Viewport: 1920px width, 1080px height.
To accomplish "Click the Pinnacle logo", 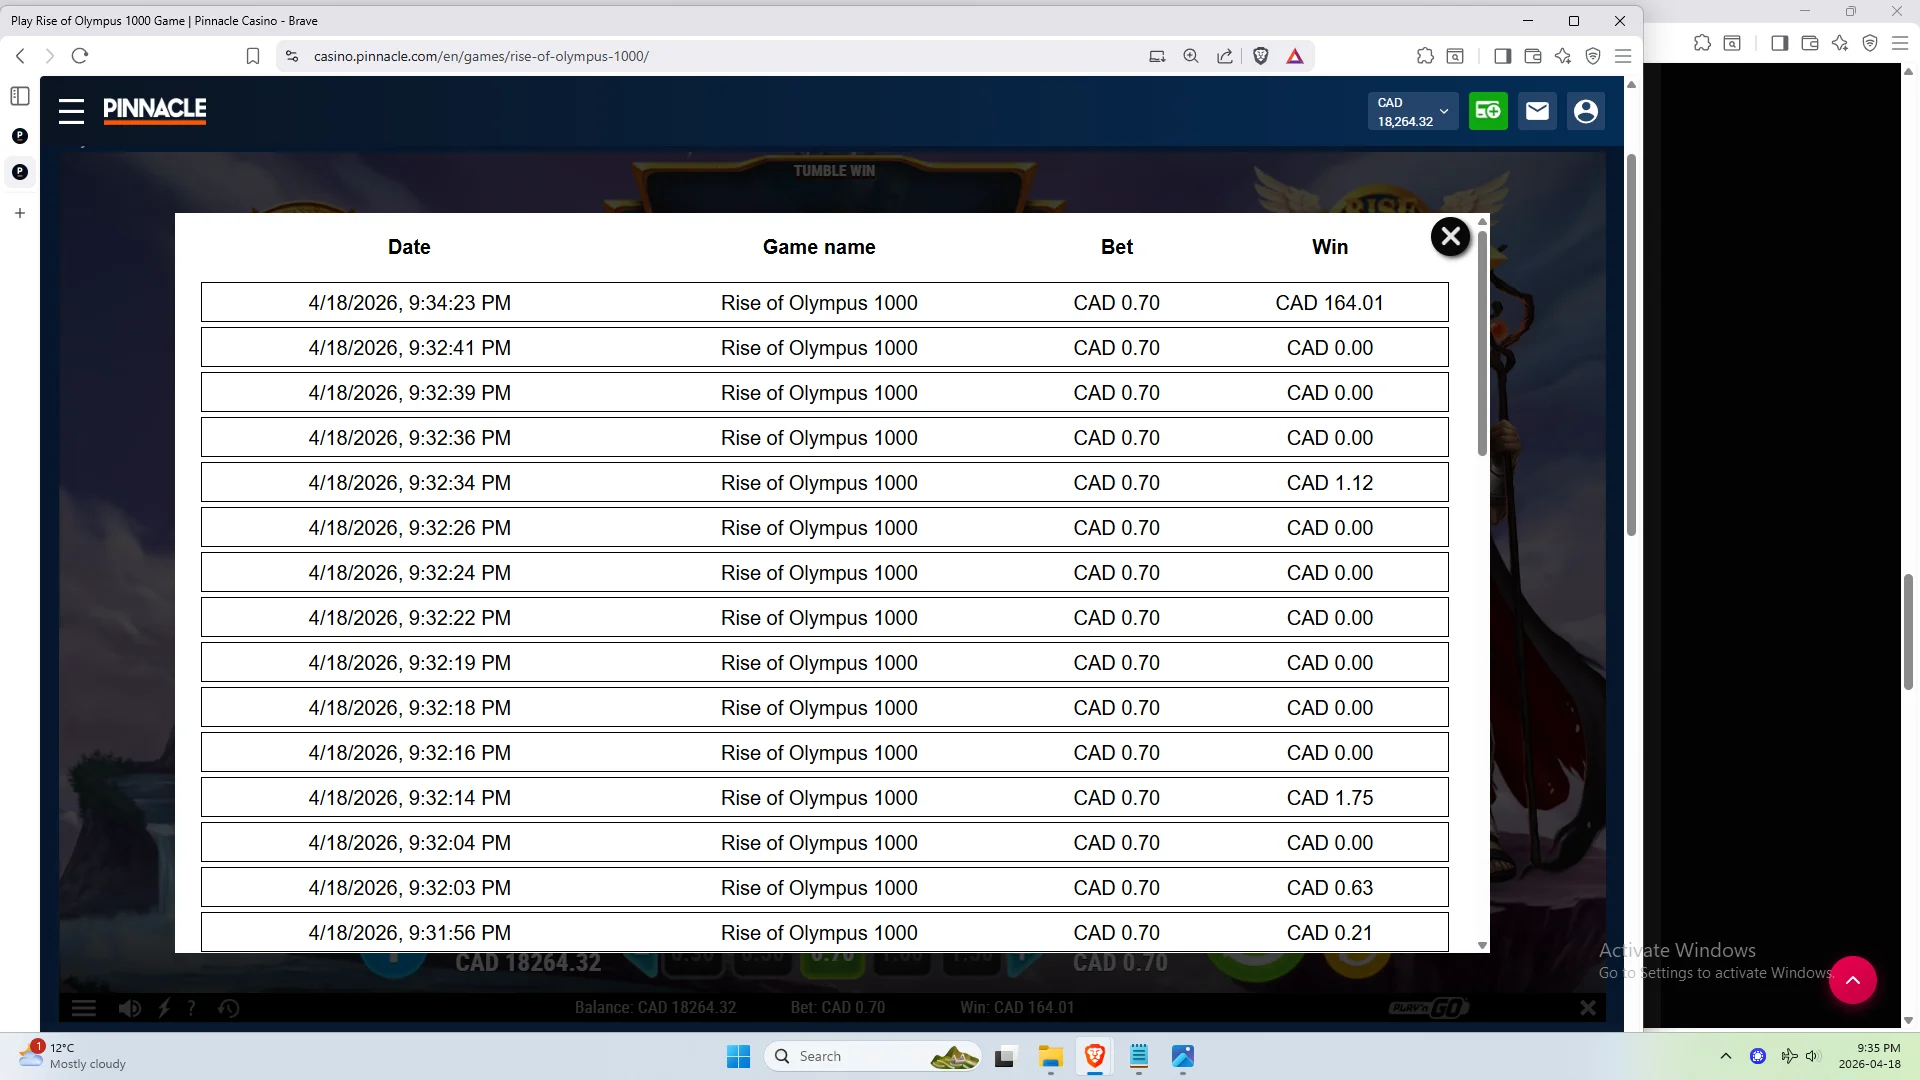I will coord(155,110).
